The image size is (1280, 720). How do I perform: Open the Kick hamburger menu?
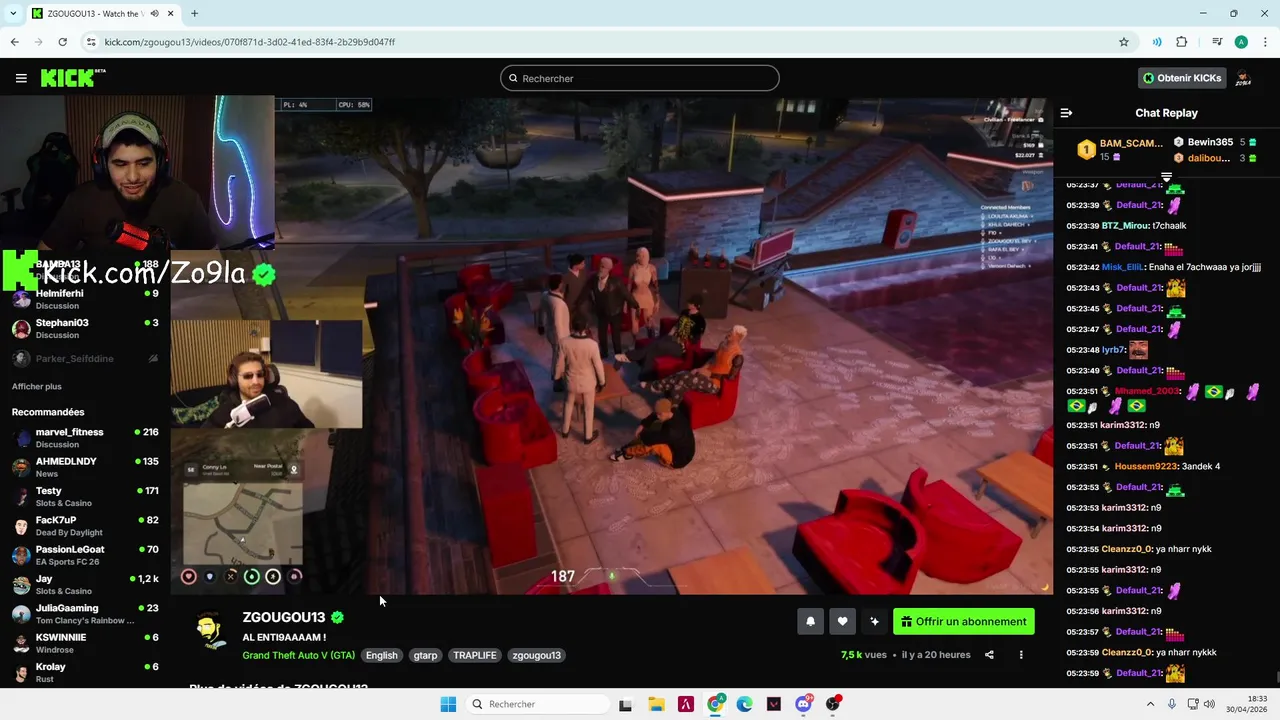(x=21, y=78)
